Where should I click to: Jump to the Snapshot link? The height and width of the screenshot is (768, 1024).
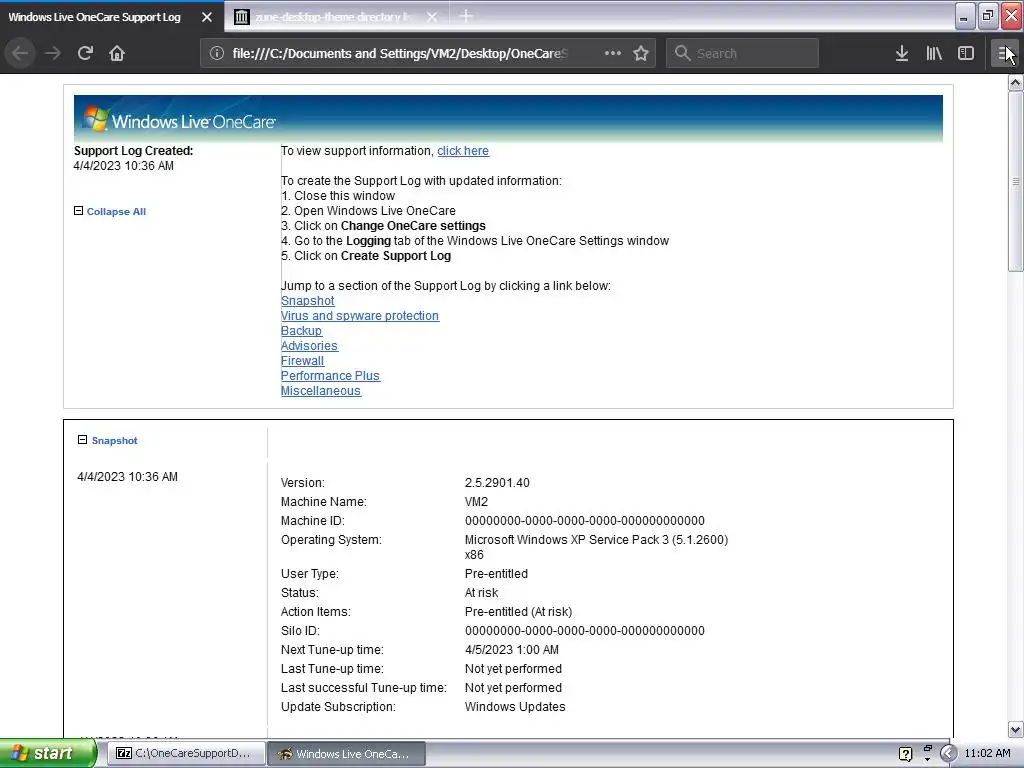pyautogui.click(x=308, y=301)
